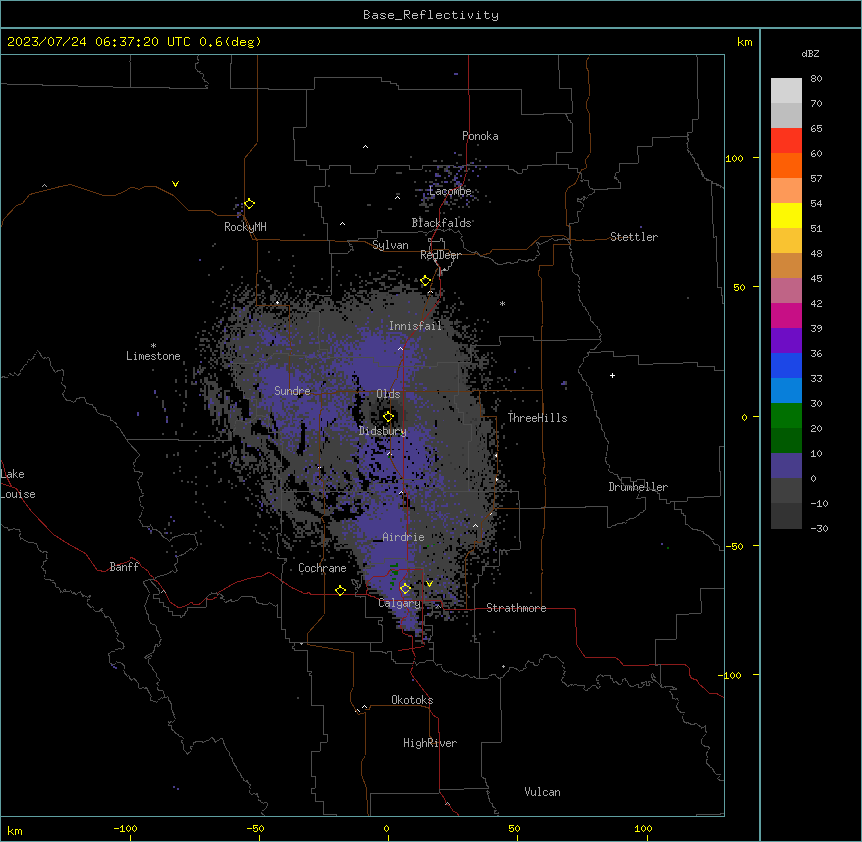
Task: Click the Base_Reflectivity title text
Action: 431,15
